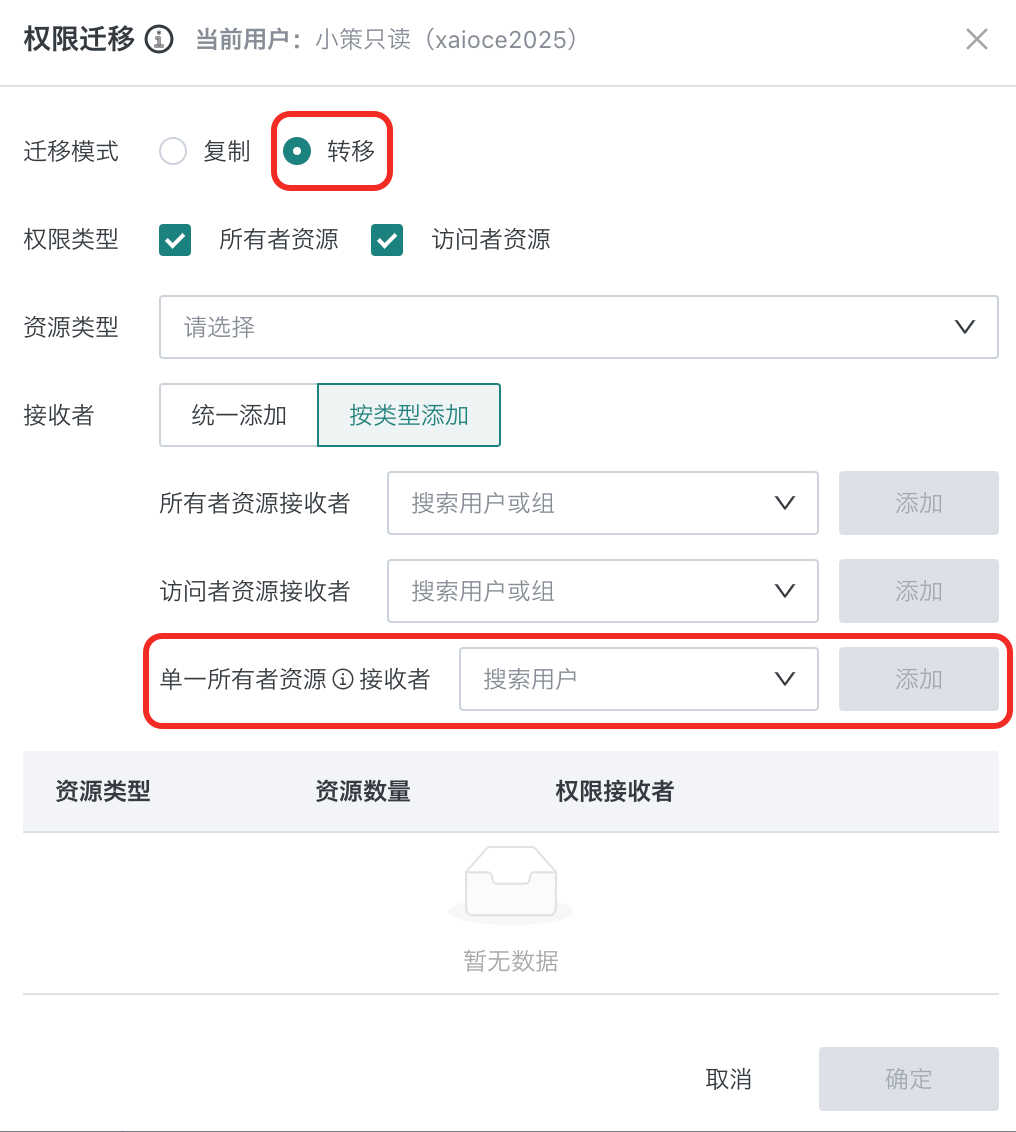Open the 资源类型 请选择 dropdown

pos(578,327)
